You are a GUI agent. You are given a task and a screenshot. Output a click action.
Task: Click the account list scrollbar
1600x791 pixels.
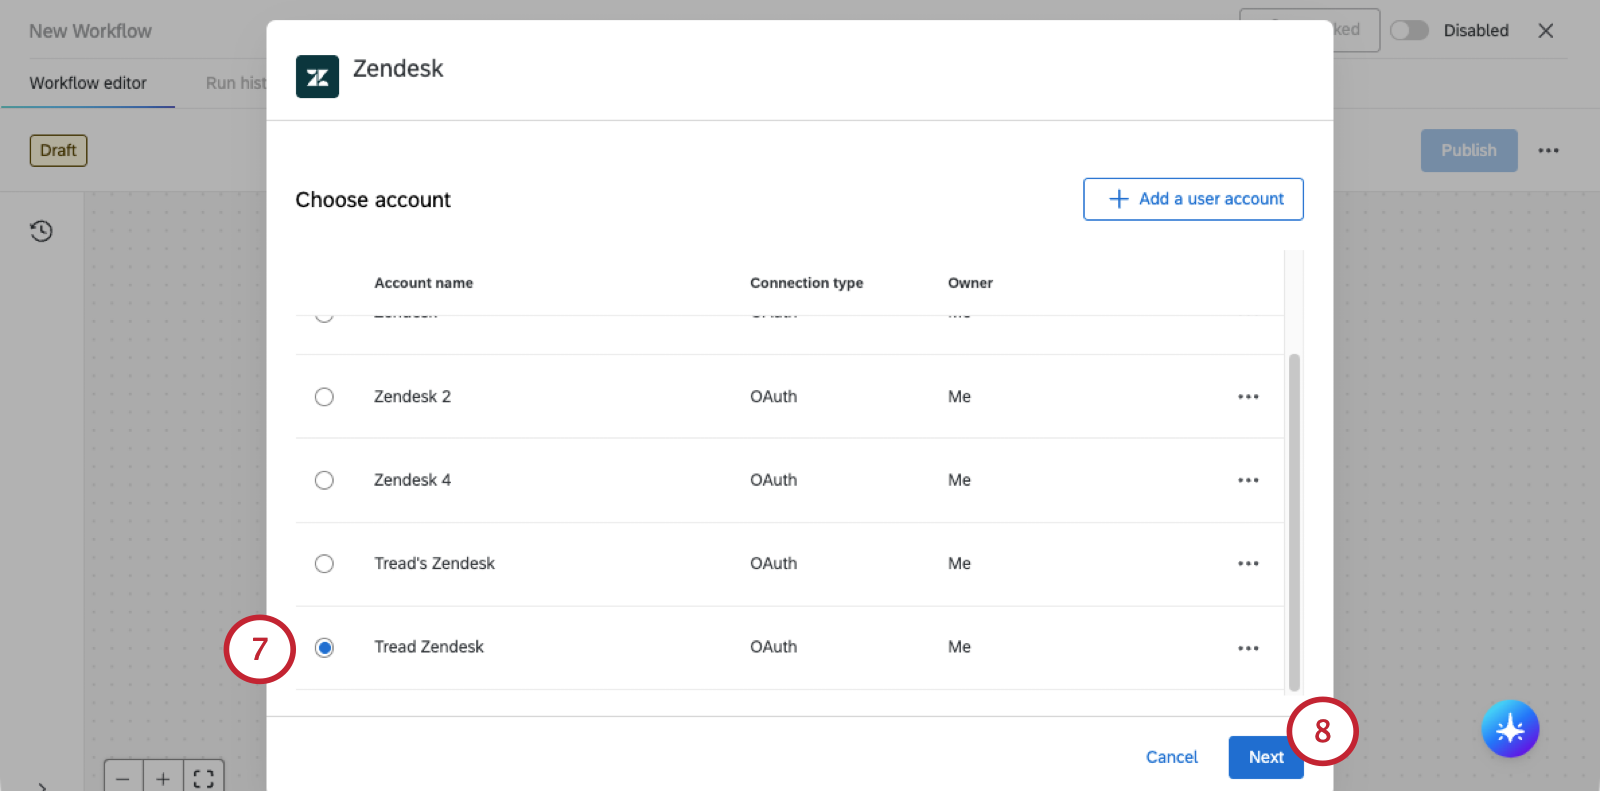coord(1294,522)
